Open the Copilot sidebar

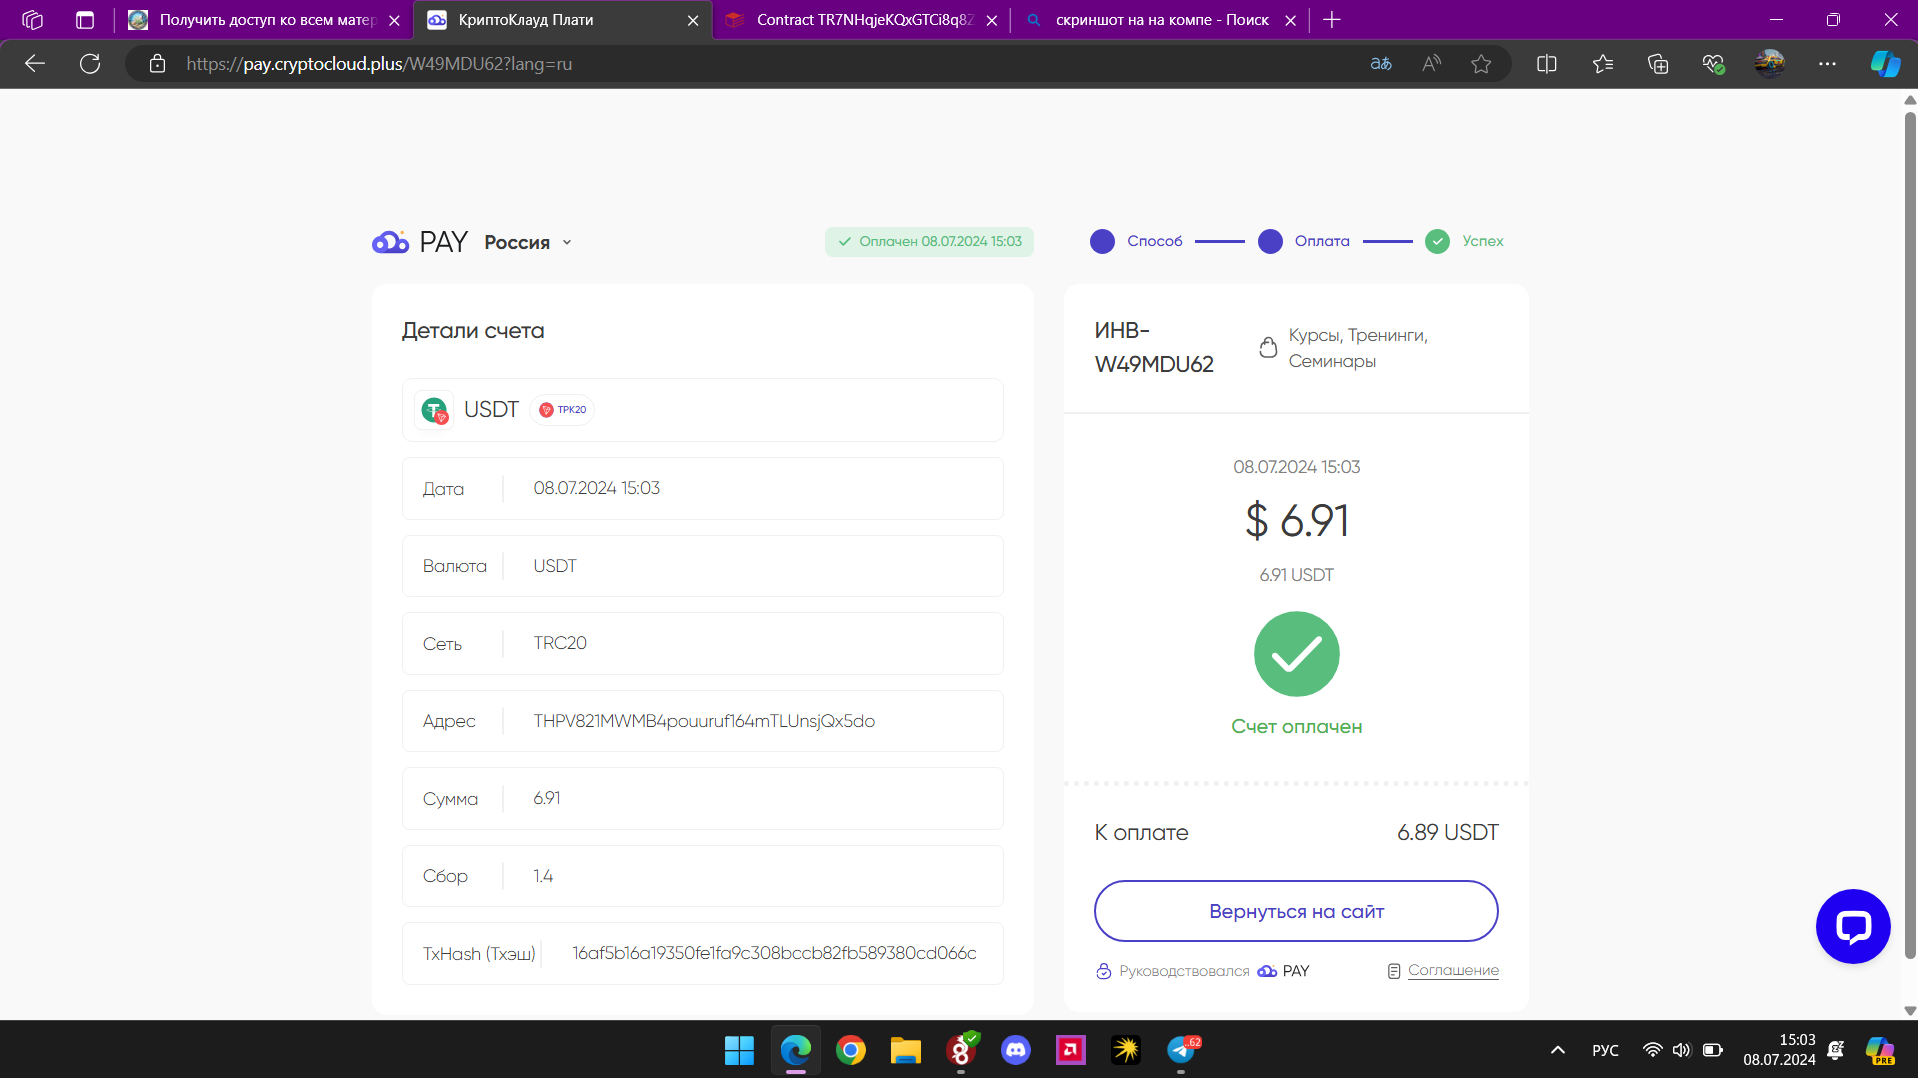(1885, 64)
